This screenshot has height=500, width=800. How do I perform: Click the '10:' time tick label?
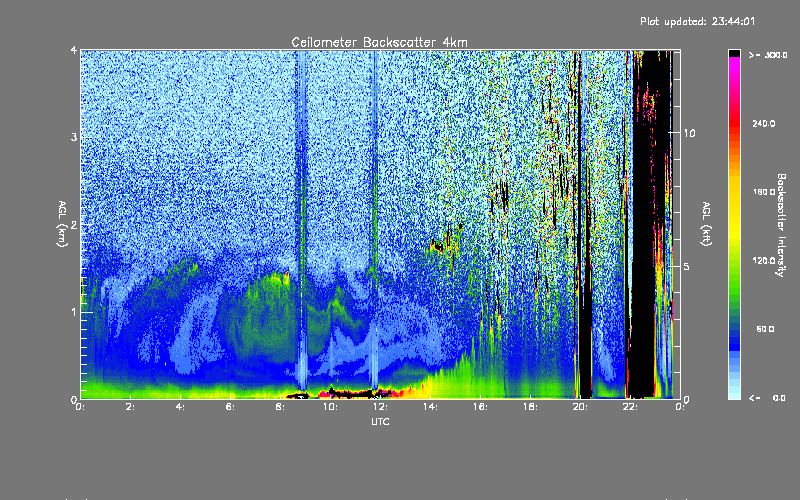pyautogui.click(x=330, y=407)
